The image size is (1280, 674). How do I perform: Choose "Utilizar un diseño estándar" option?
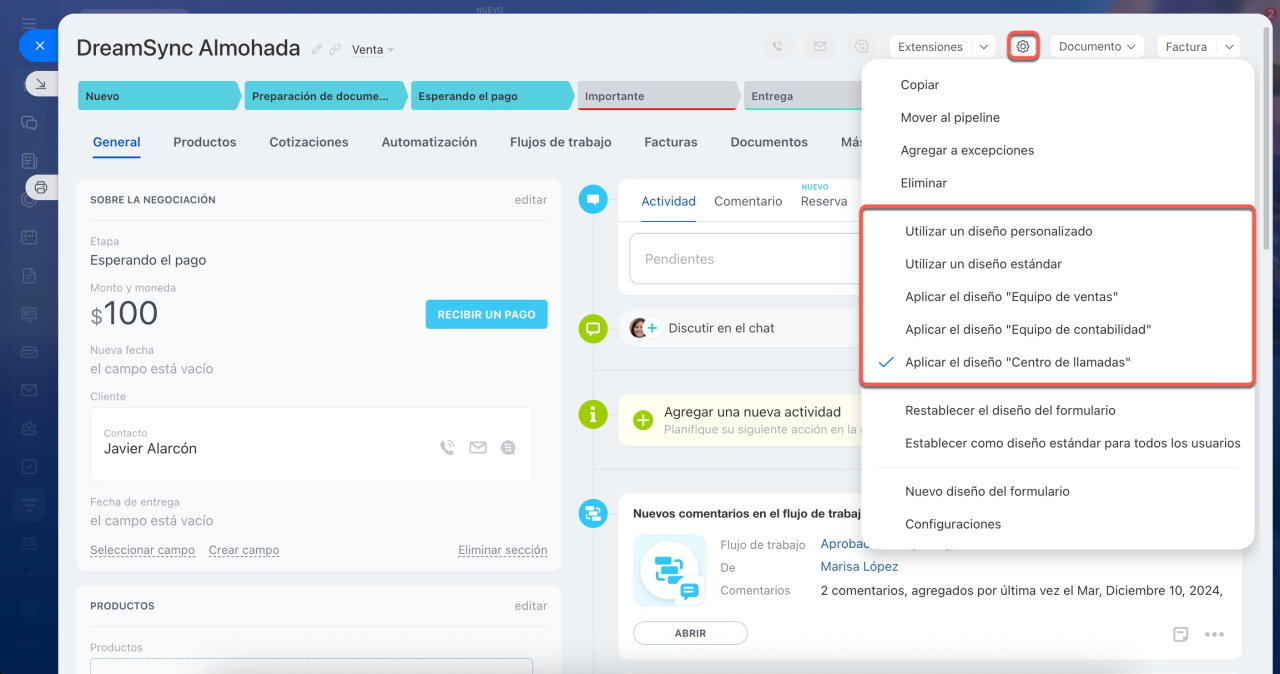983,264
